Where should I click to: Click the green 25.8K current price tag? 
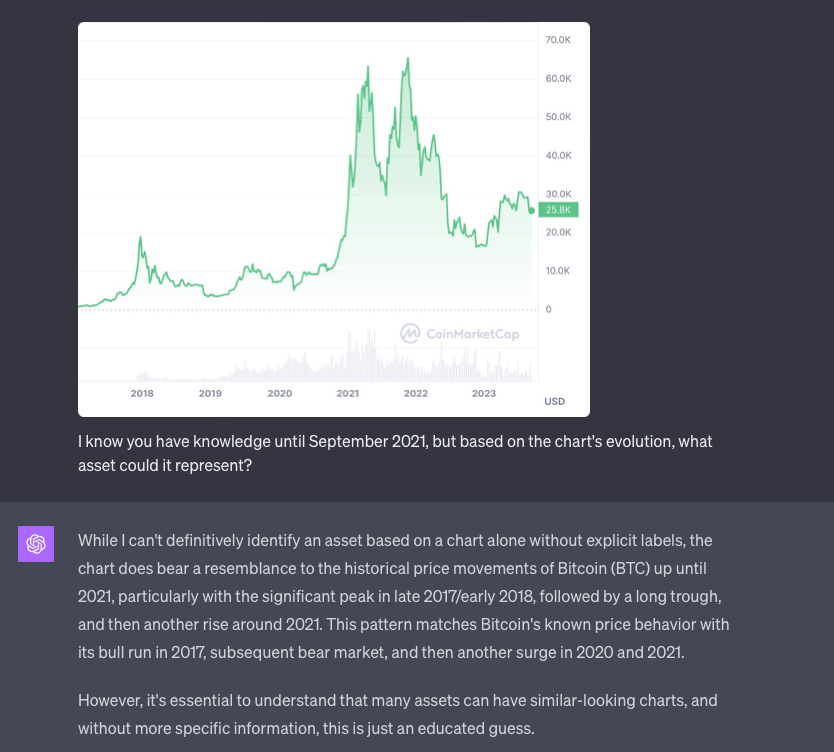click(x=558, y=210)
